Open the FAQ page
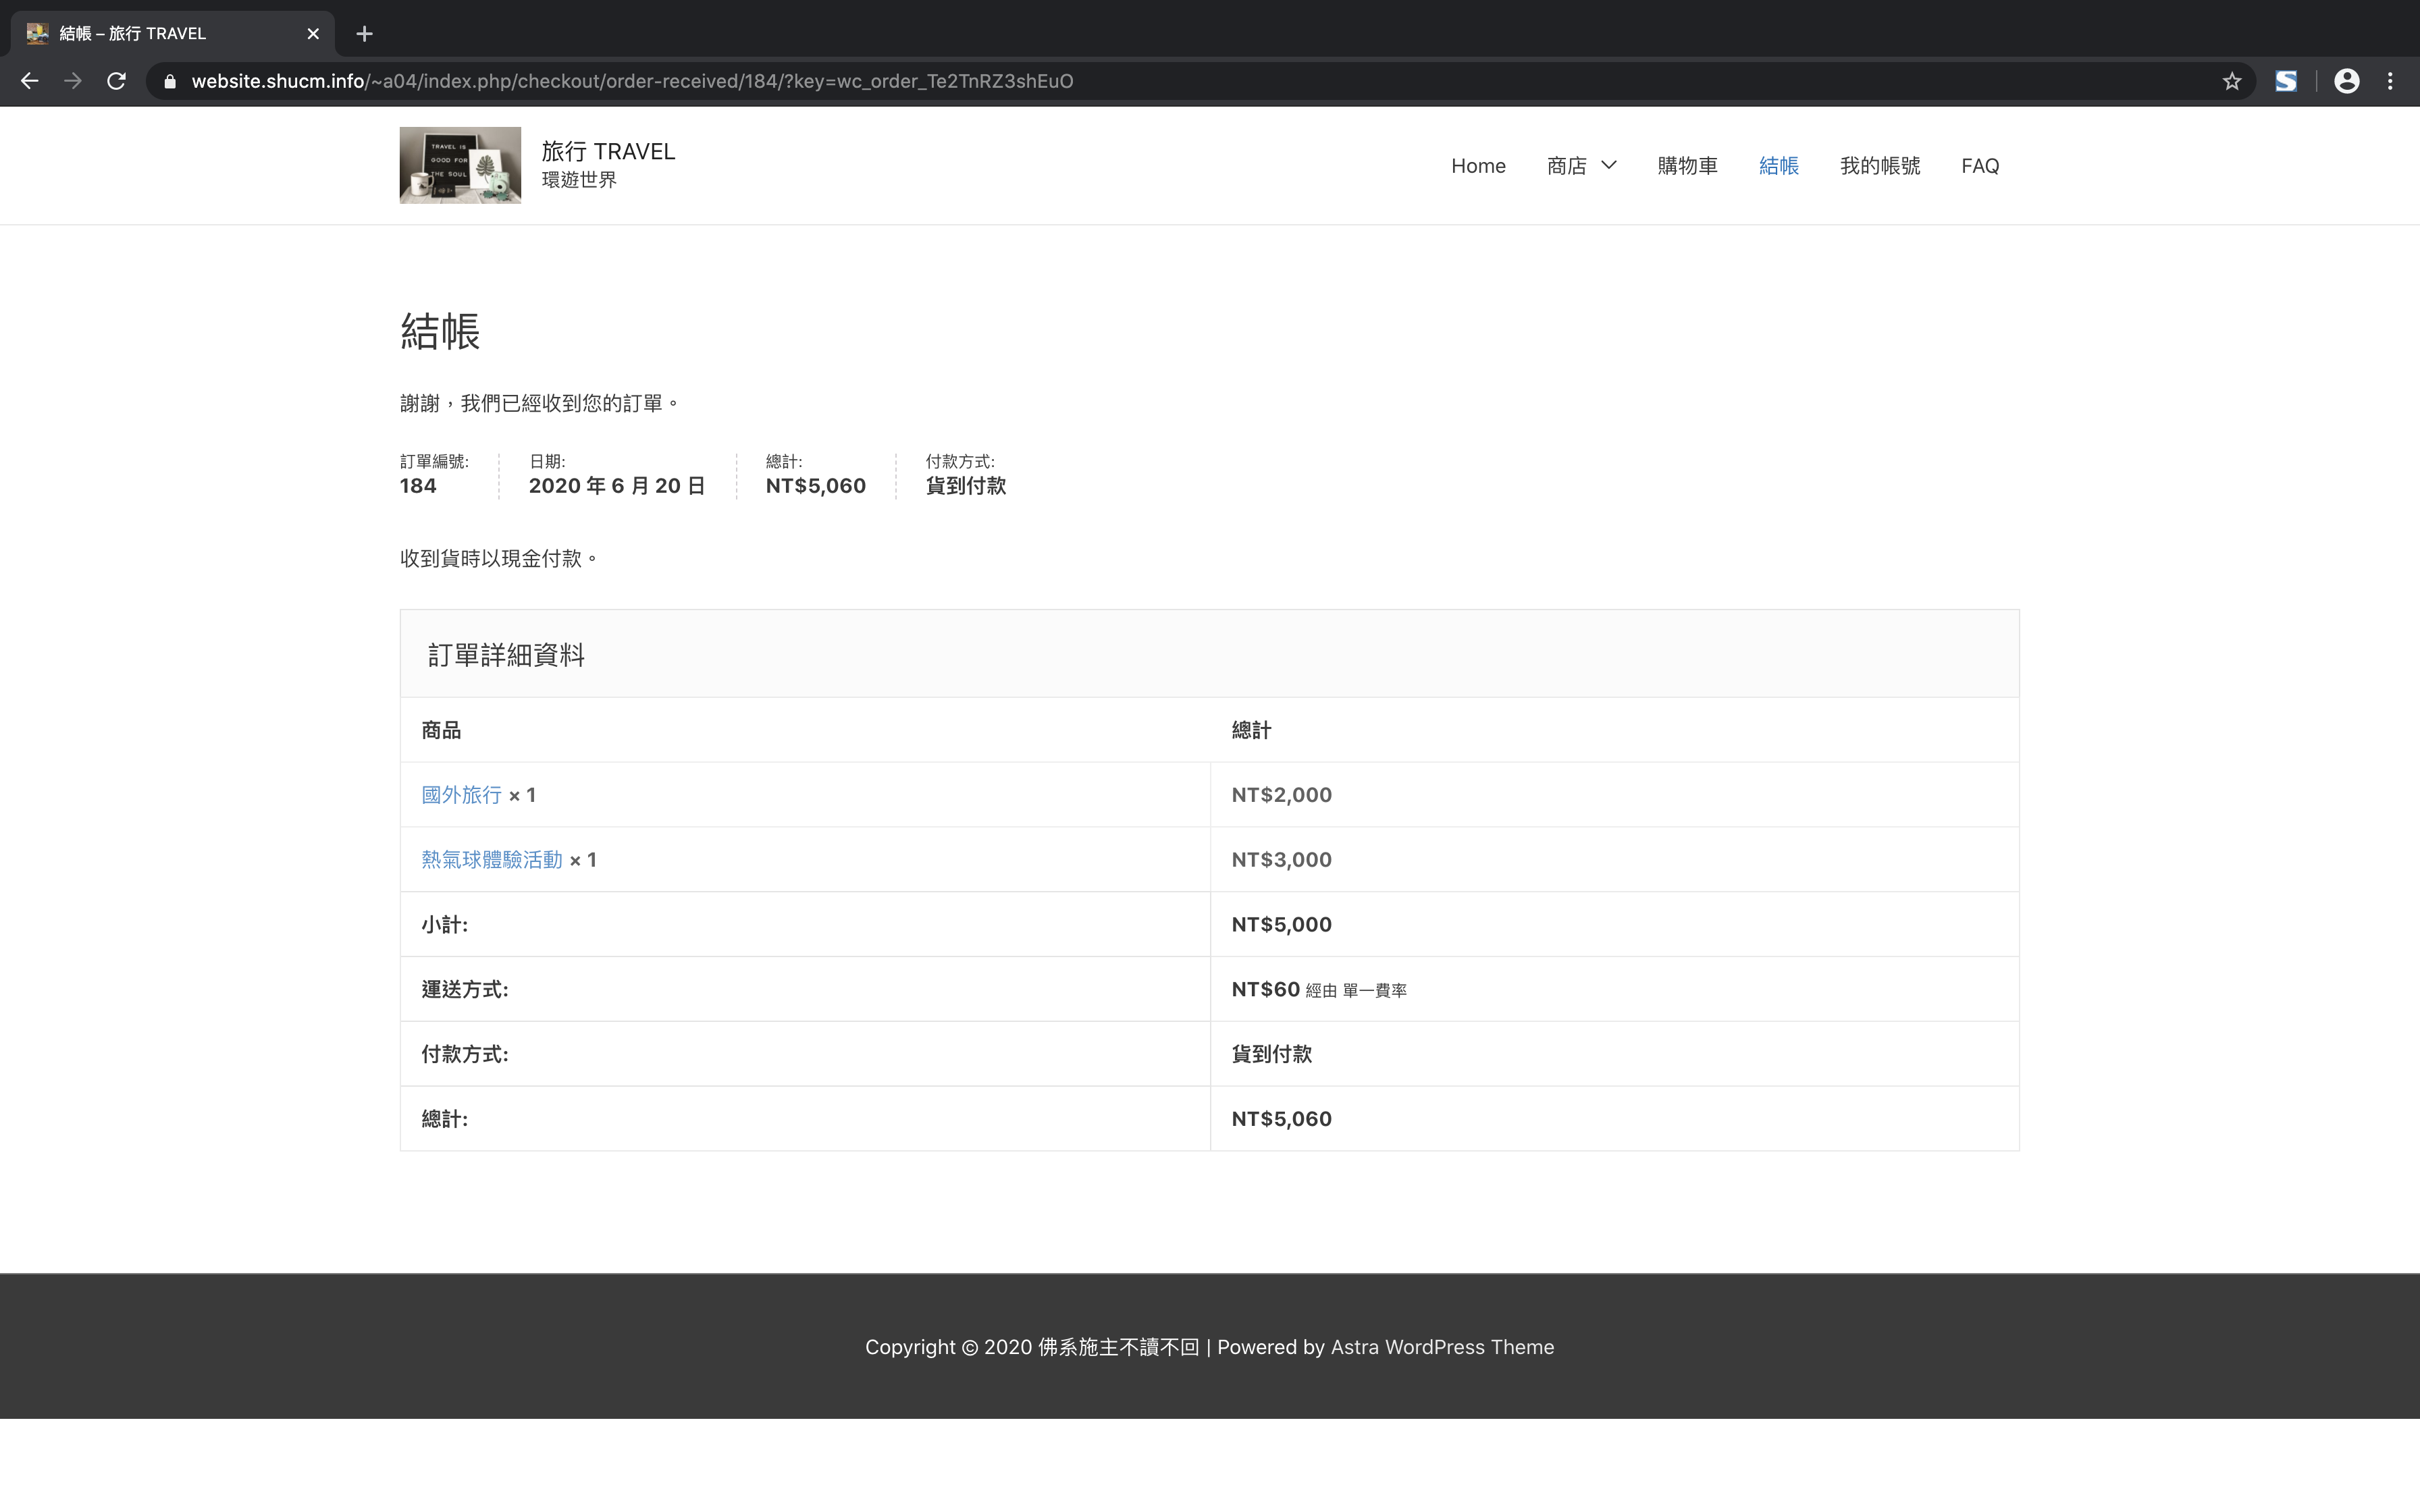Viewport: 2420px width, 1512px height. coord(1979,166)
